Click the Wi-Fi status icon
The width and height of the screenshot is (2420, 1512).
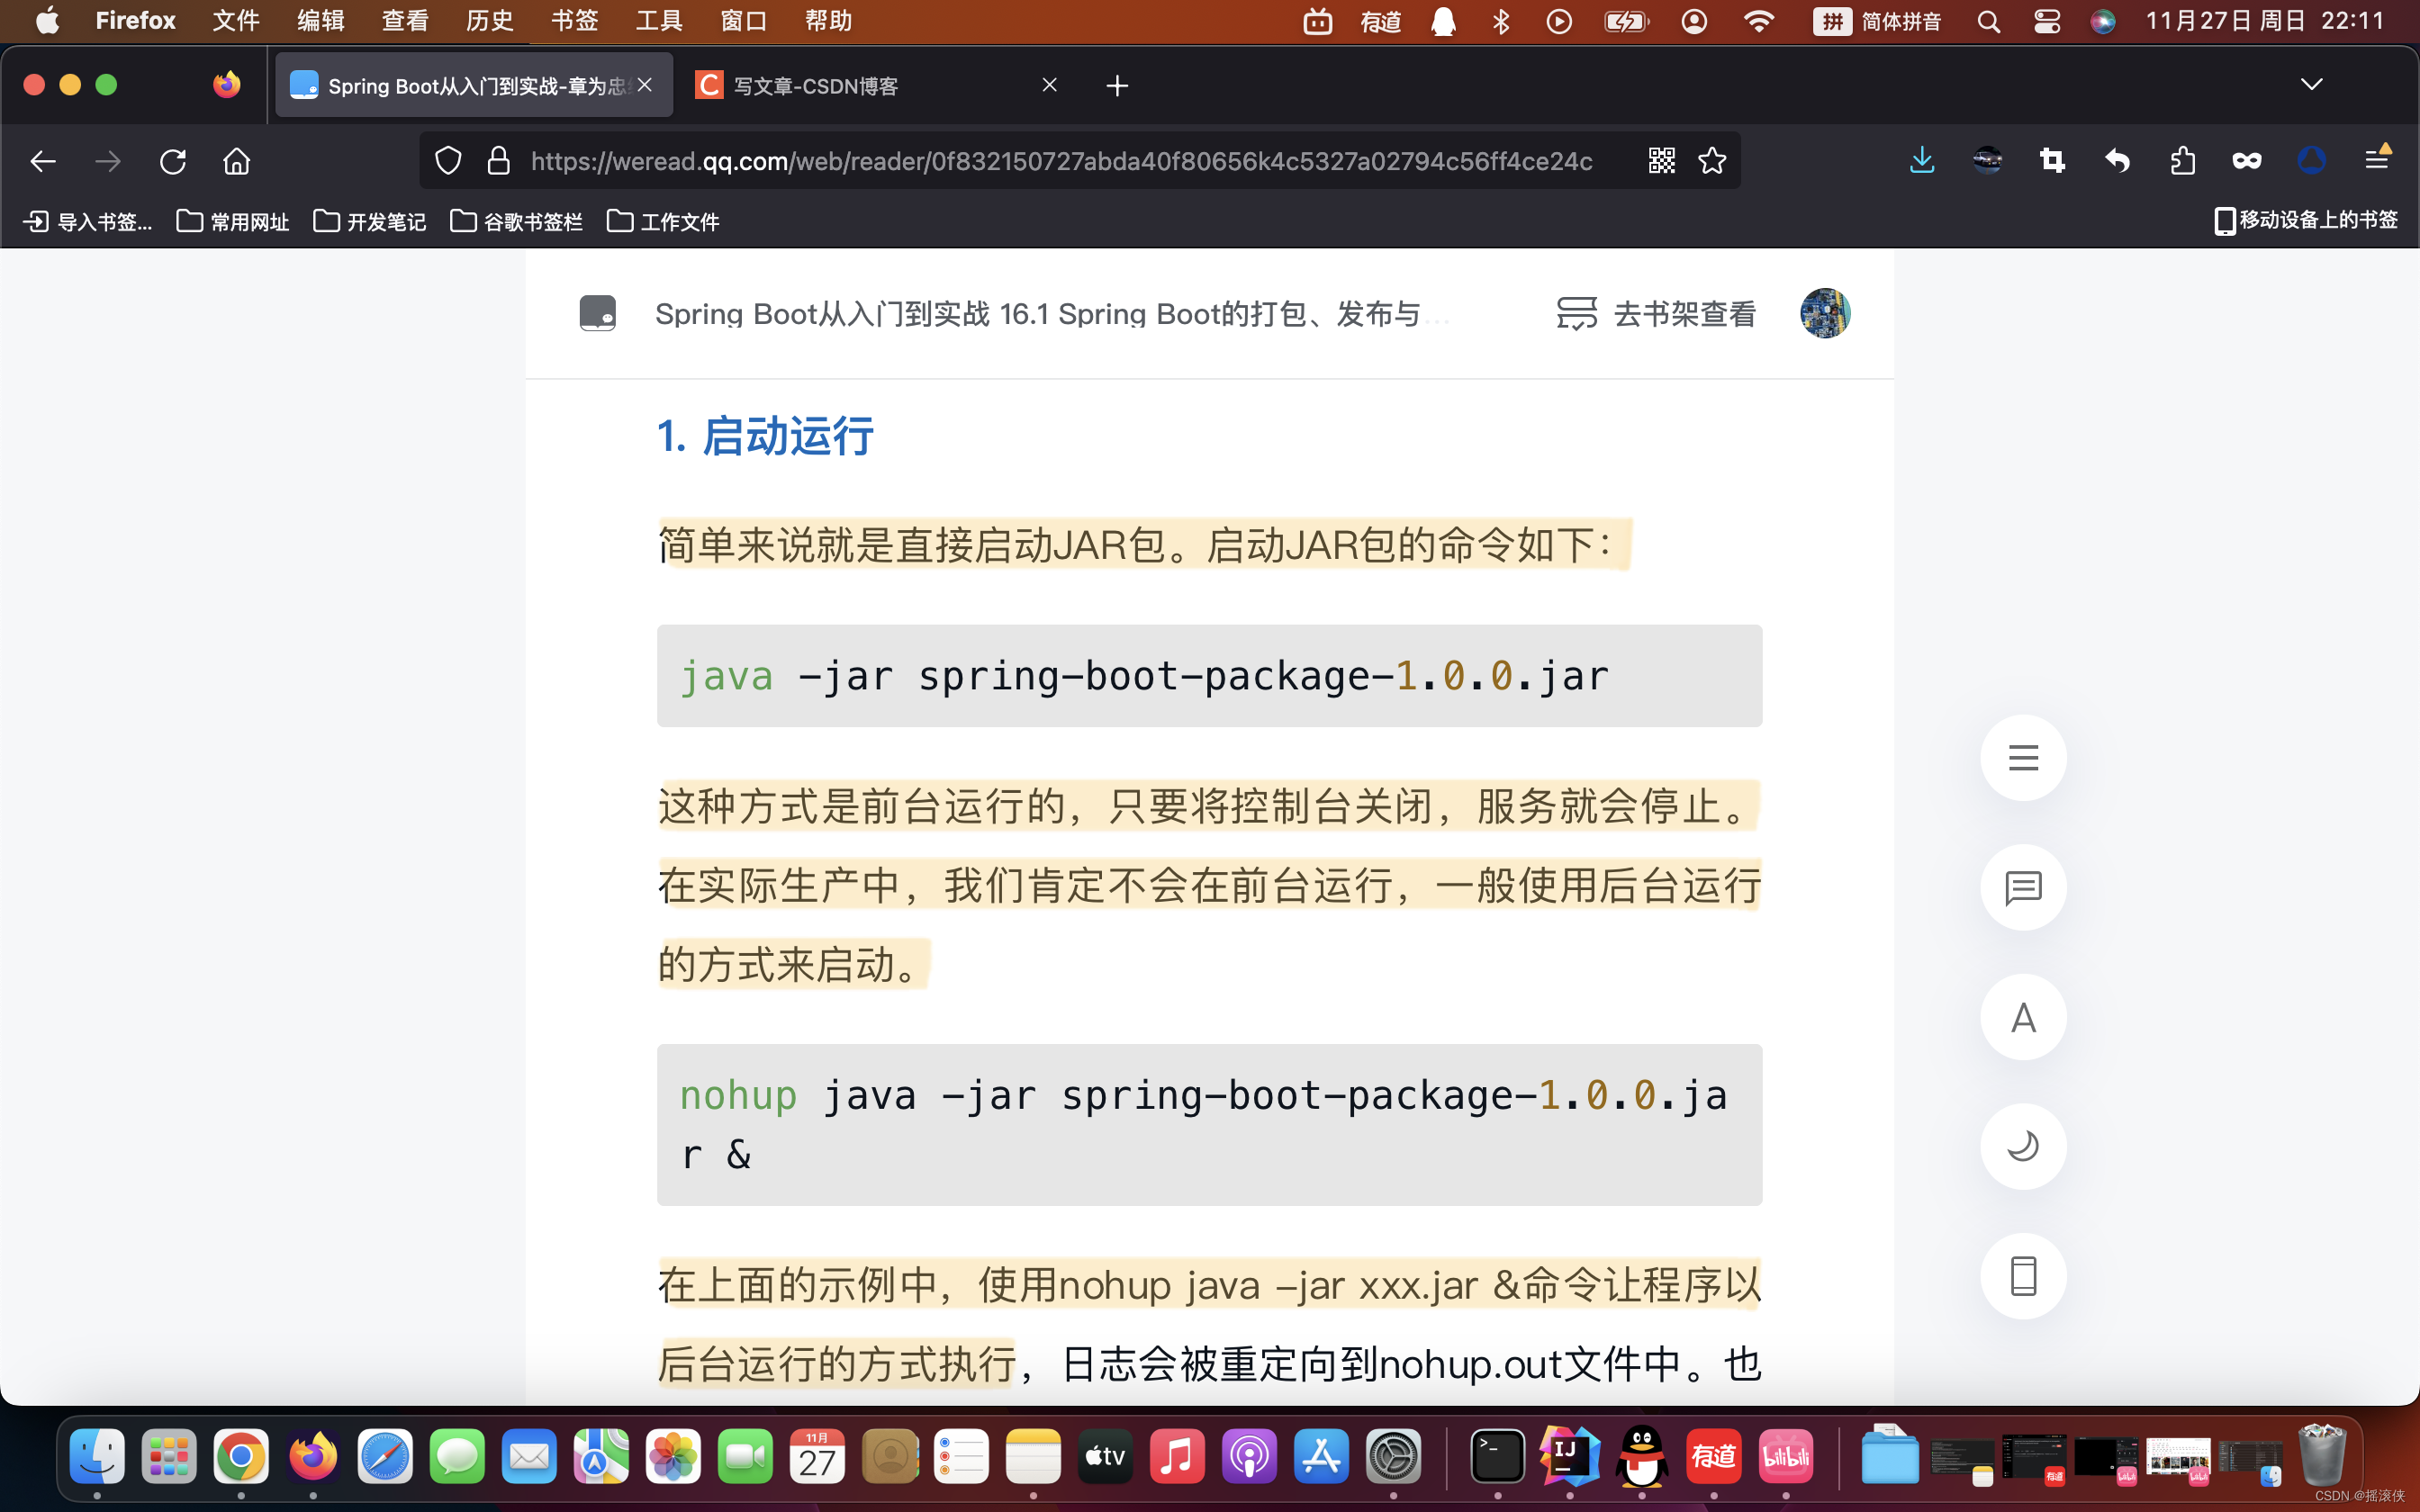click(x=1759, y=21)
